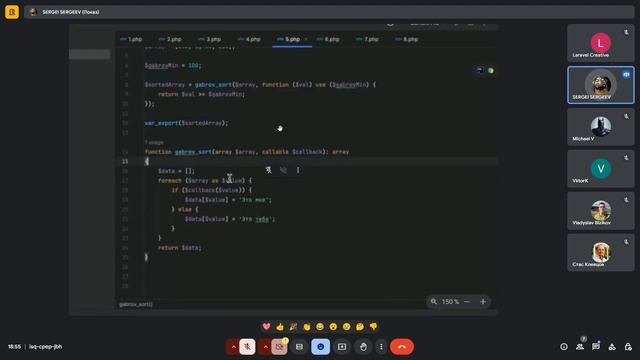This screenshot has width=640, height=360.
Task: Click the return $data; line
Action: 180,248
